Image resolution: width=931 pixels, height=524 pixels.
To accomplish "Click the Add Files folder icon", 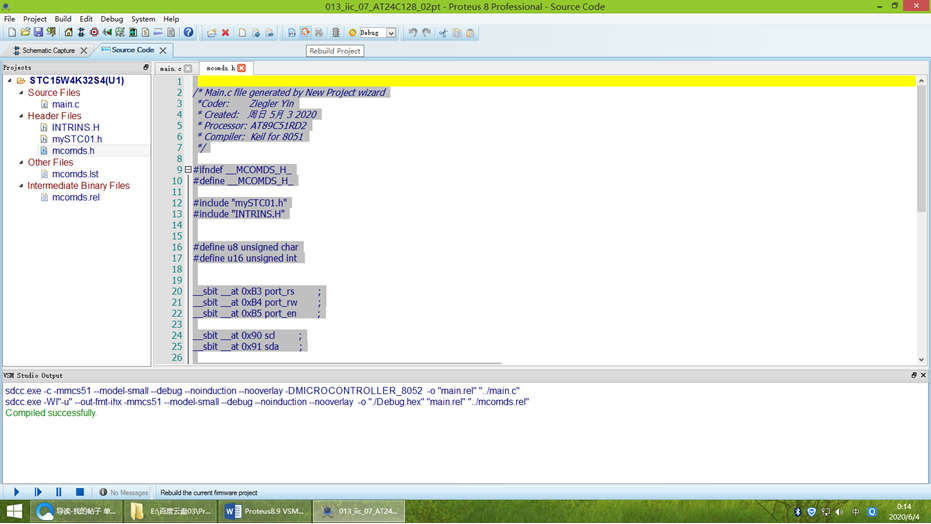I will [x=212, y=33].
